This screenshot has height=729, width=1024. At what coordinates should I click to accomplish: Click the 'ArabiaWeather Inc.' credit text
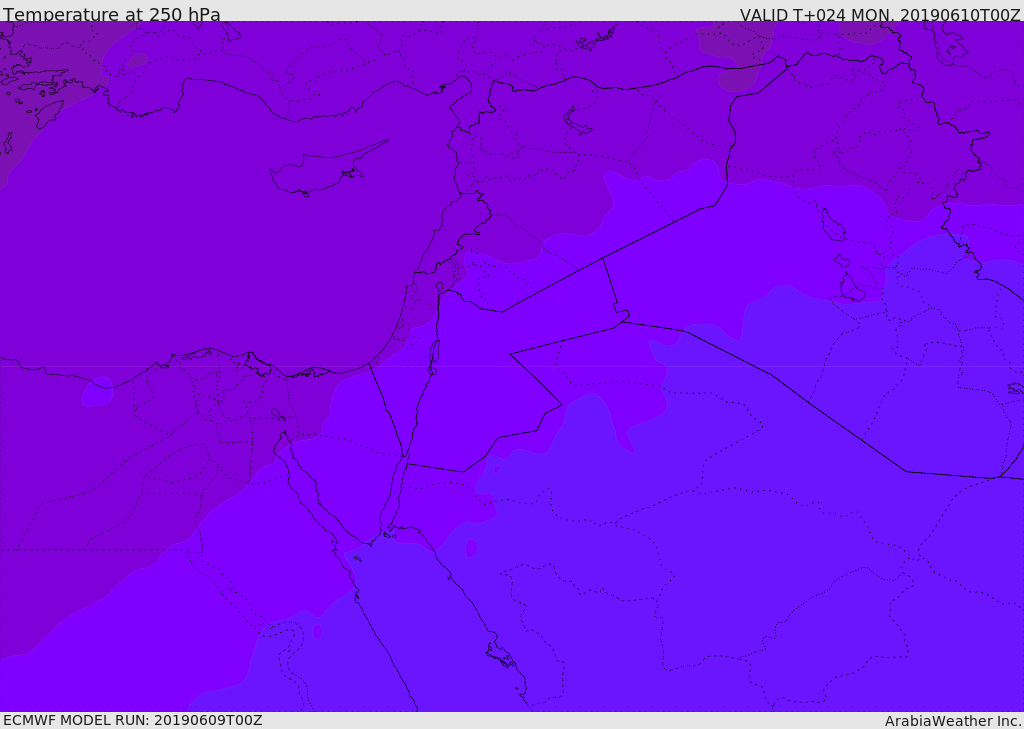tap(953, 721)
